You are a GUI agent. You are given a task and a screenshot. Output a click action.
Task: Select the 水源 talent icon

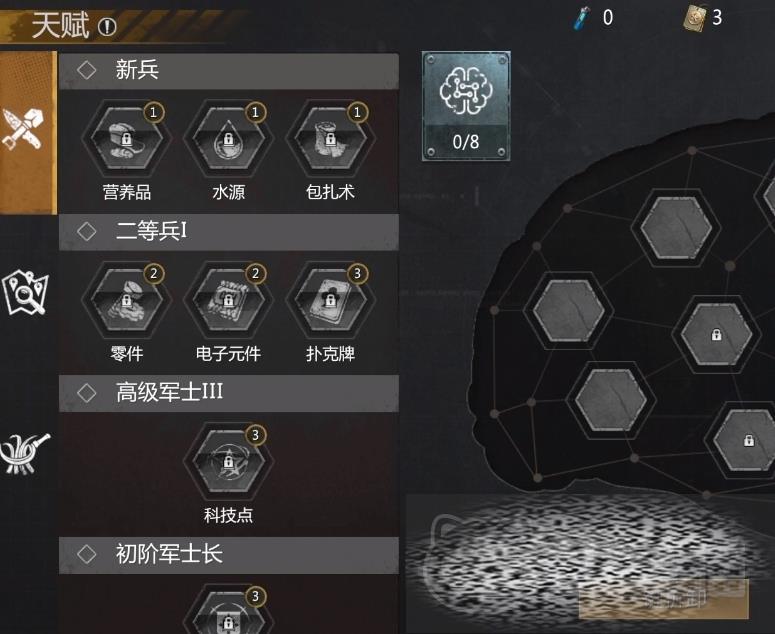228,138
